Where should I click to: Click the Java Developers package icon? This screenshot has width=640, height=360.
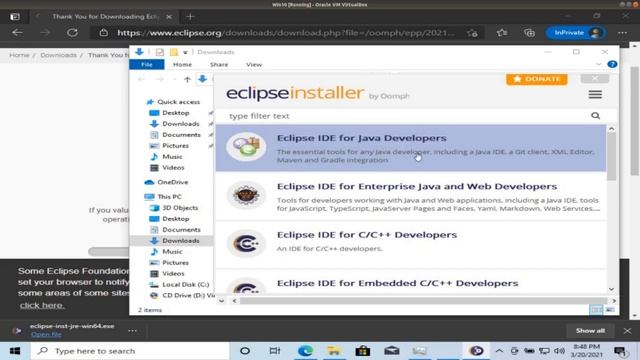[246, 147]
